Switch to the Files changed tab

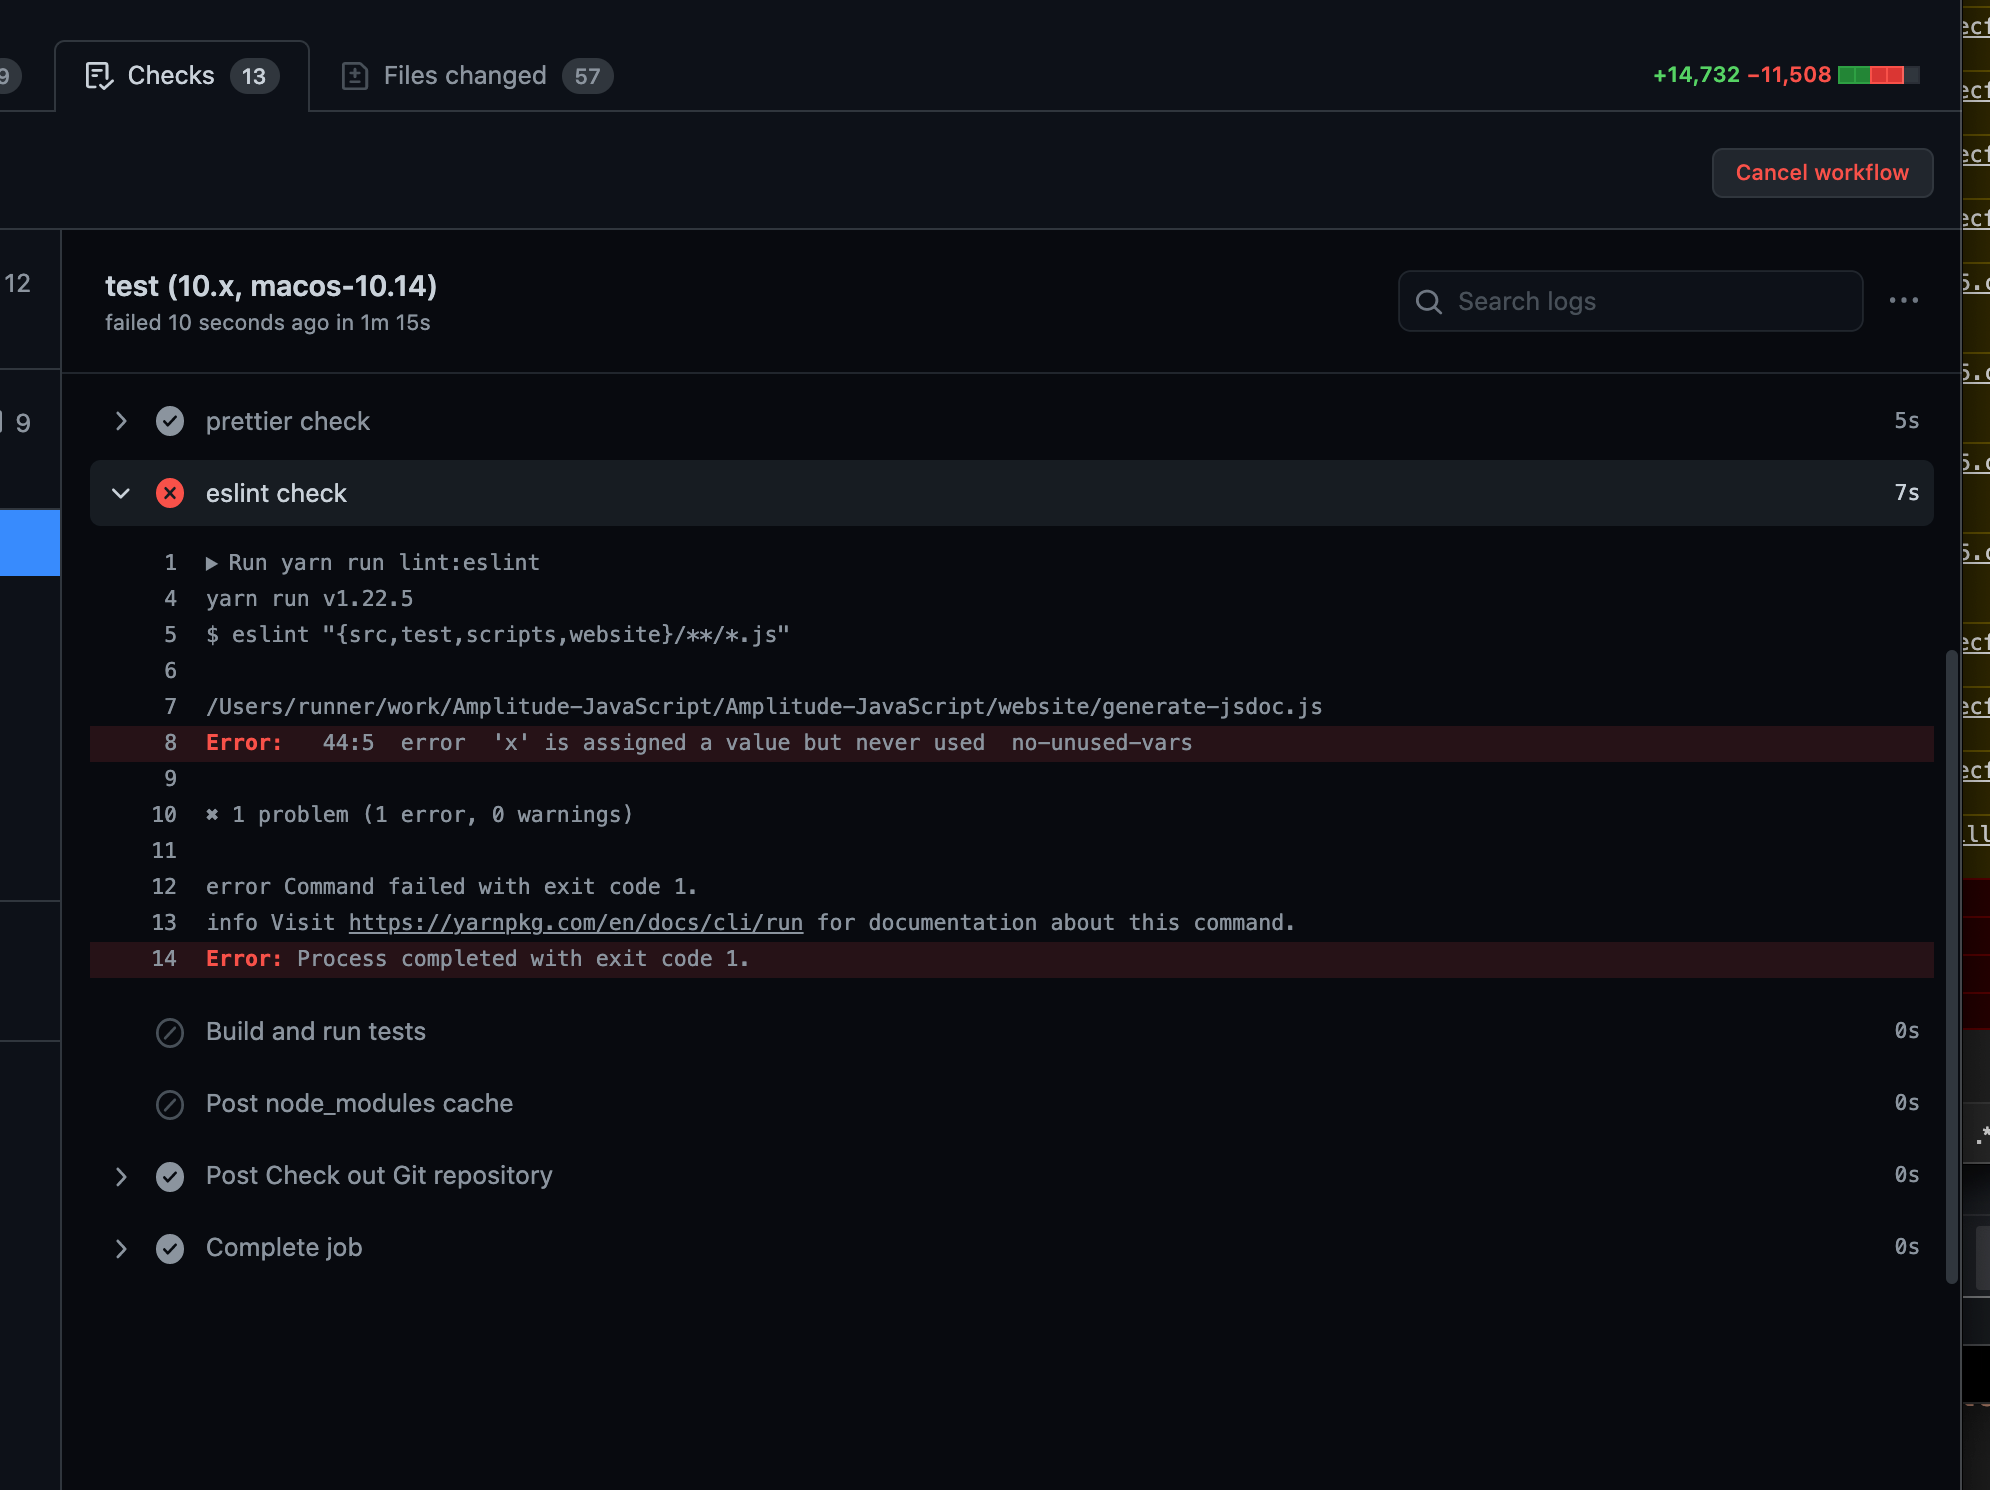[x=465, y=76]
